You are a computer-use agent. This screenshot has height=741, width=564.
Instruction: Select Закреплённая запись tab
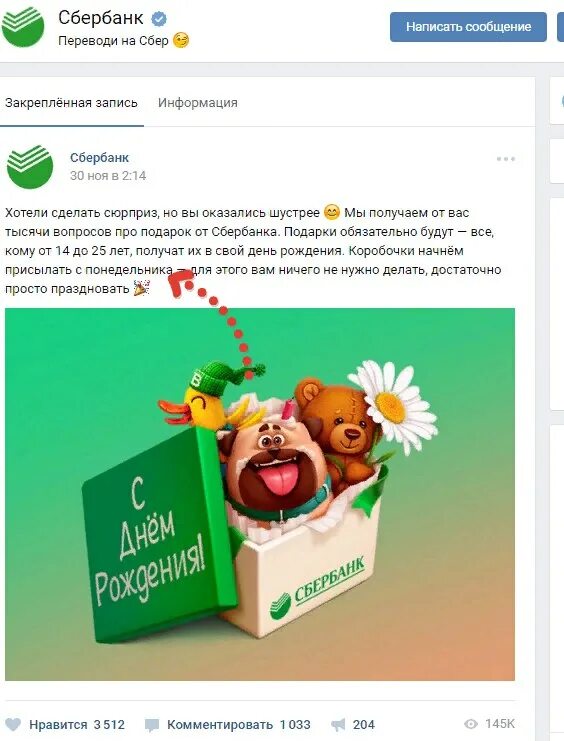pyautogui.click(x=71, y=103)
